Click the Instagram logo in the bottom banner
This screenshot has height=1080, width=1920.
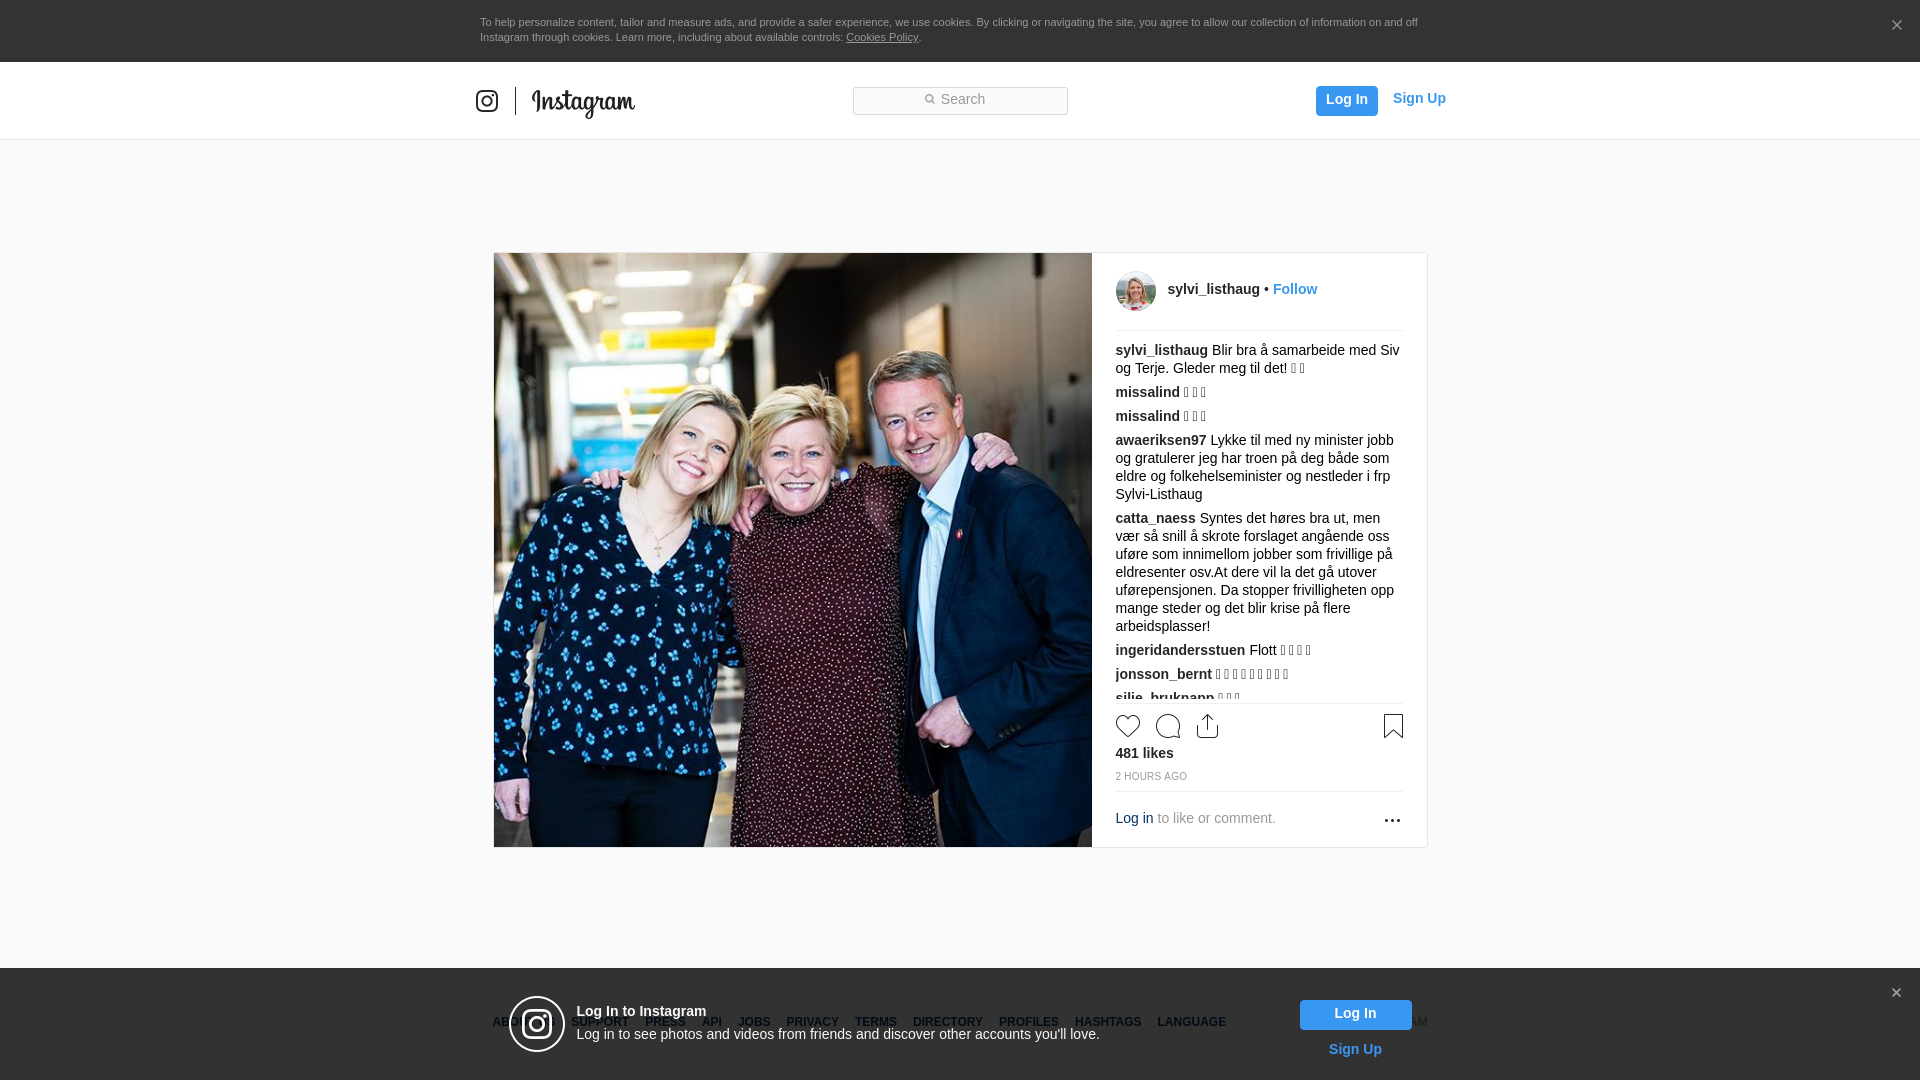tap(537, 1024)
